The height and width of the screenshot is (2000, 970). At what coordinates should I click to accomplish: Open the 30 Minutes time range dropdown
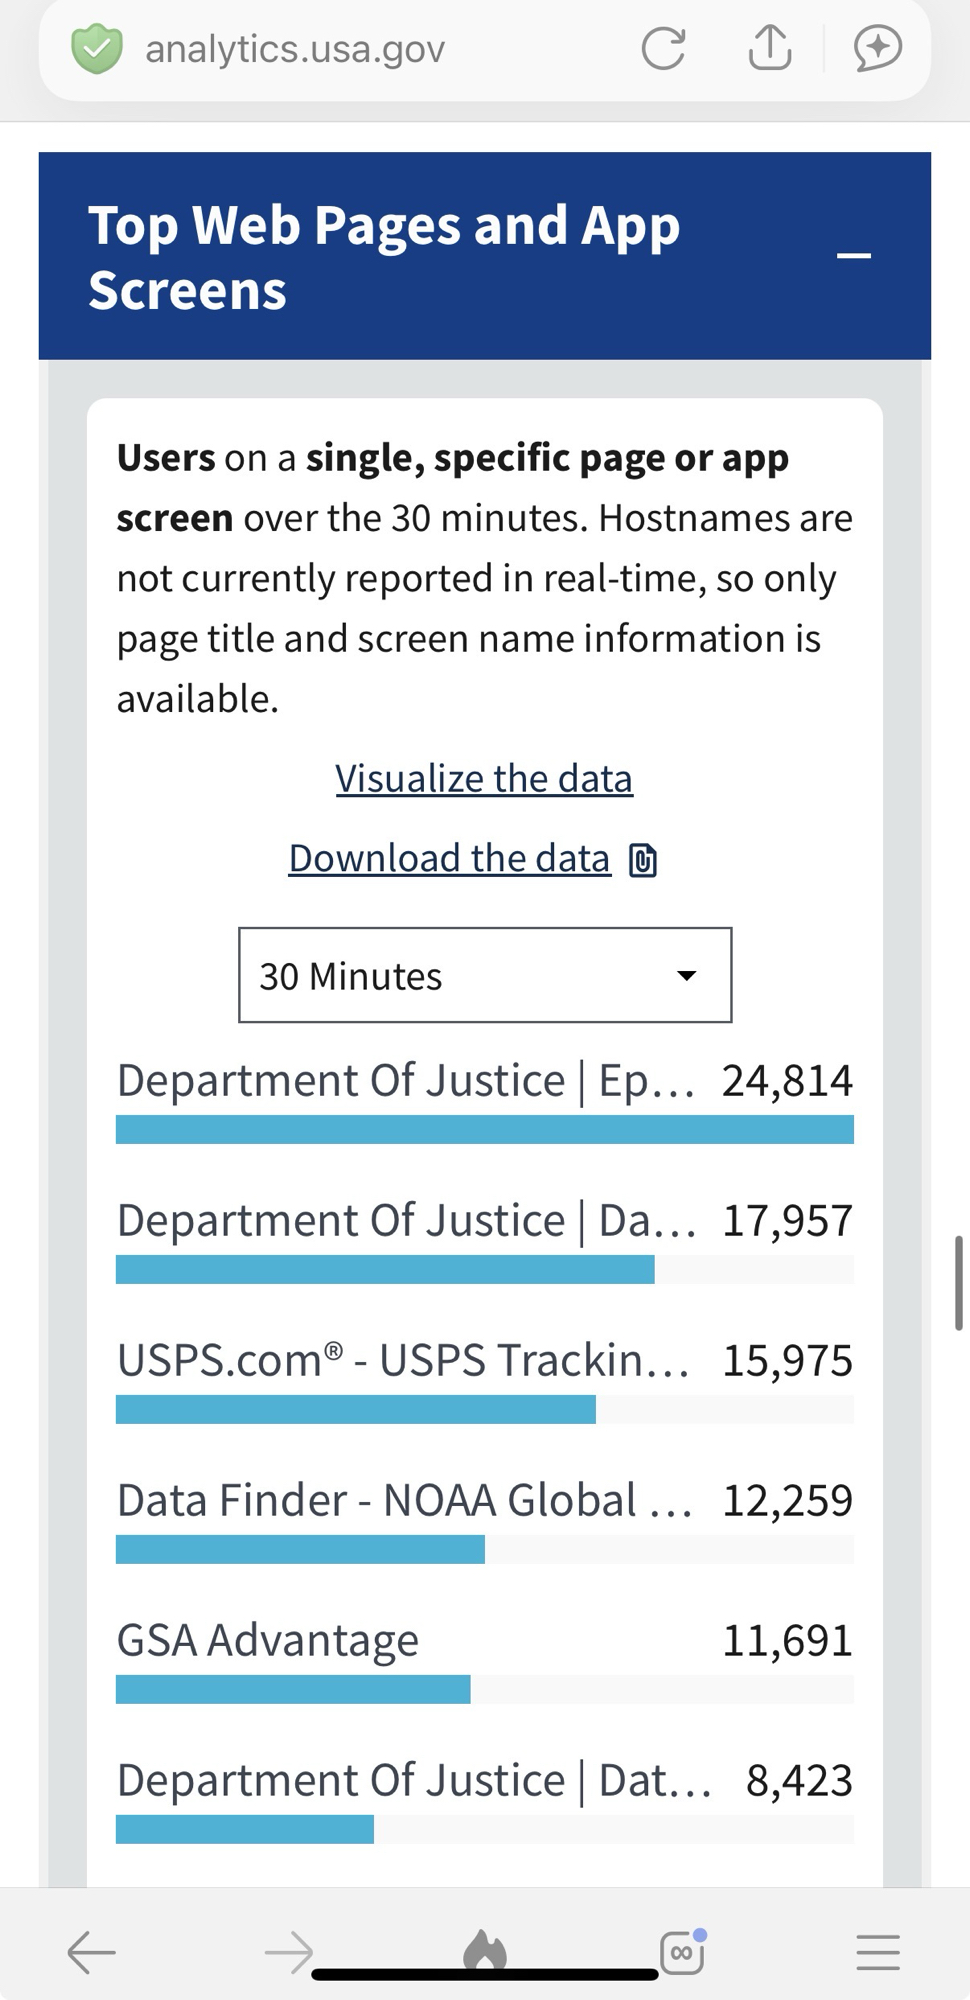click(485, 975)
